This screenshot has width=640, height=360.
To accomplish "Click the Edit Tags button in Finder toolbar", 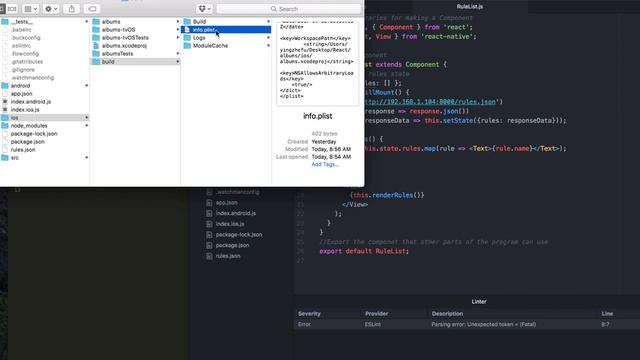I will tap(92, 9).
